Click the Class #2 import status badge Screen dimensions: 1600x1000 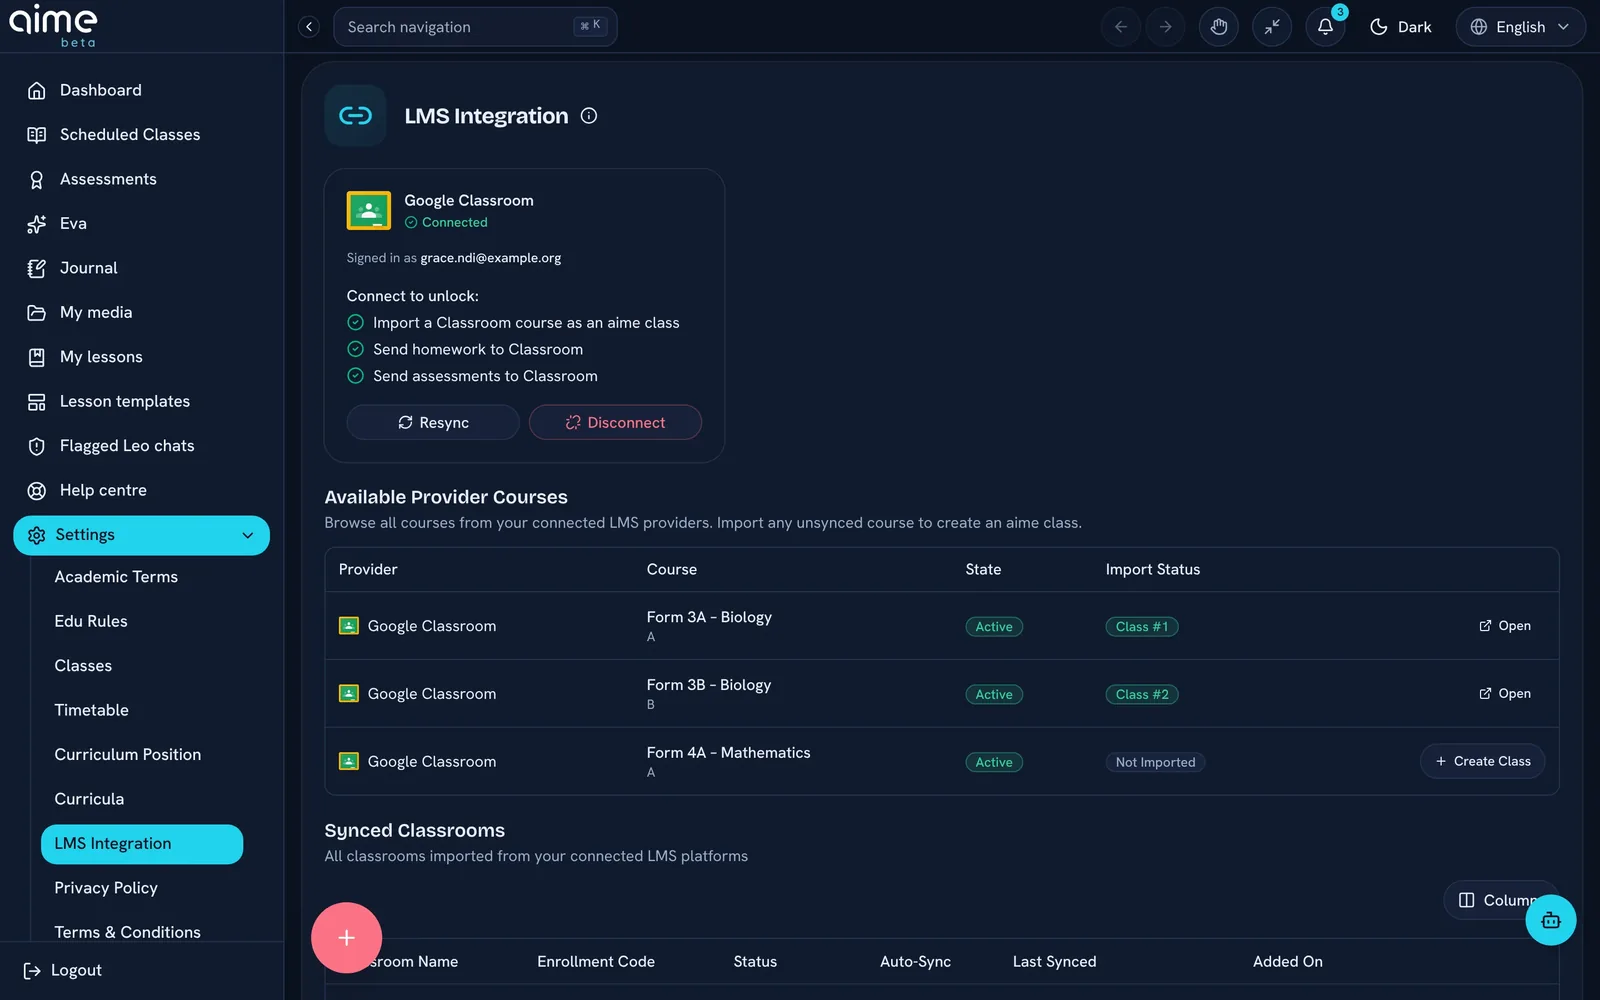click(1142, 695)
